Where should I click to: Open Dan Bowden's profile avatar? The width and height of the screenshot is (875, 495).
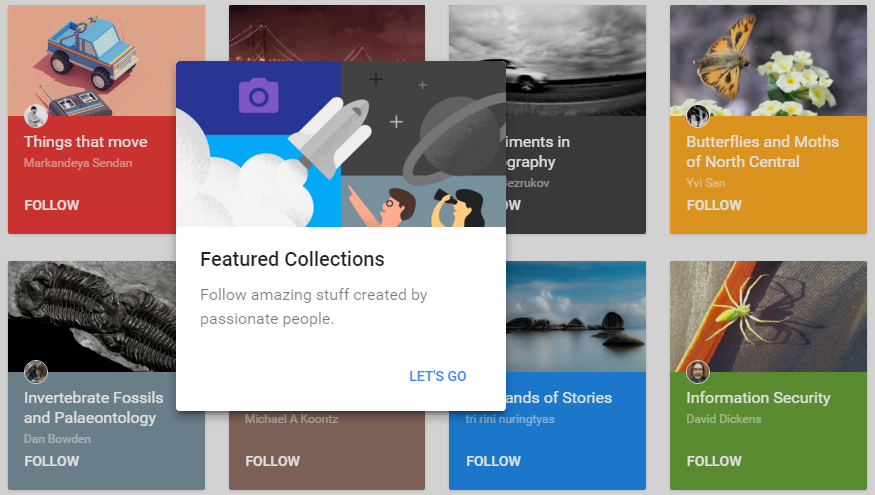(x=36, y=372)
